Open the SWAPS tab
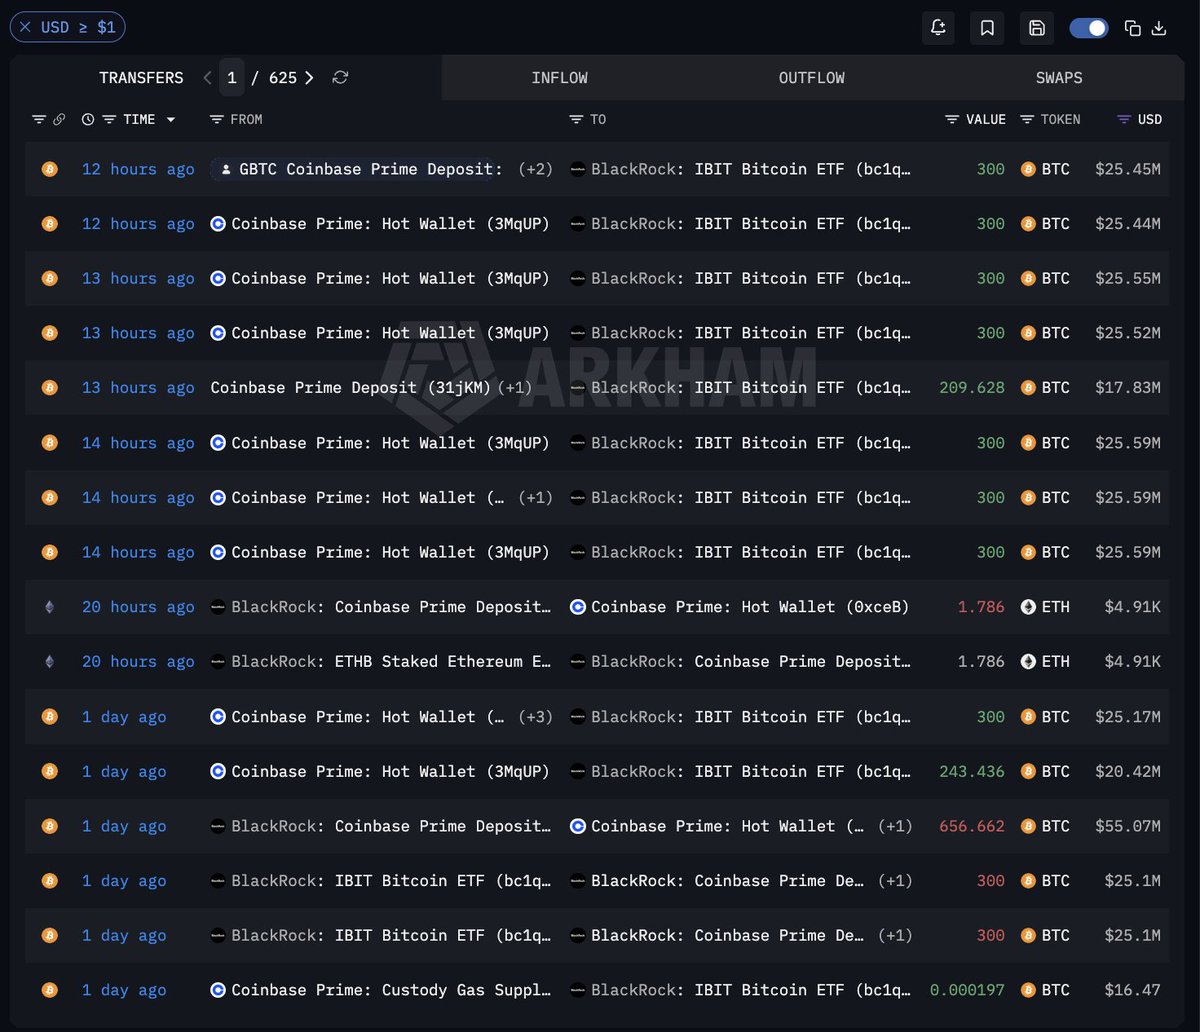 coord(1059,78)
